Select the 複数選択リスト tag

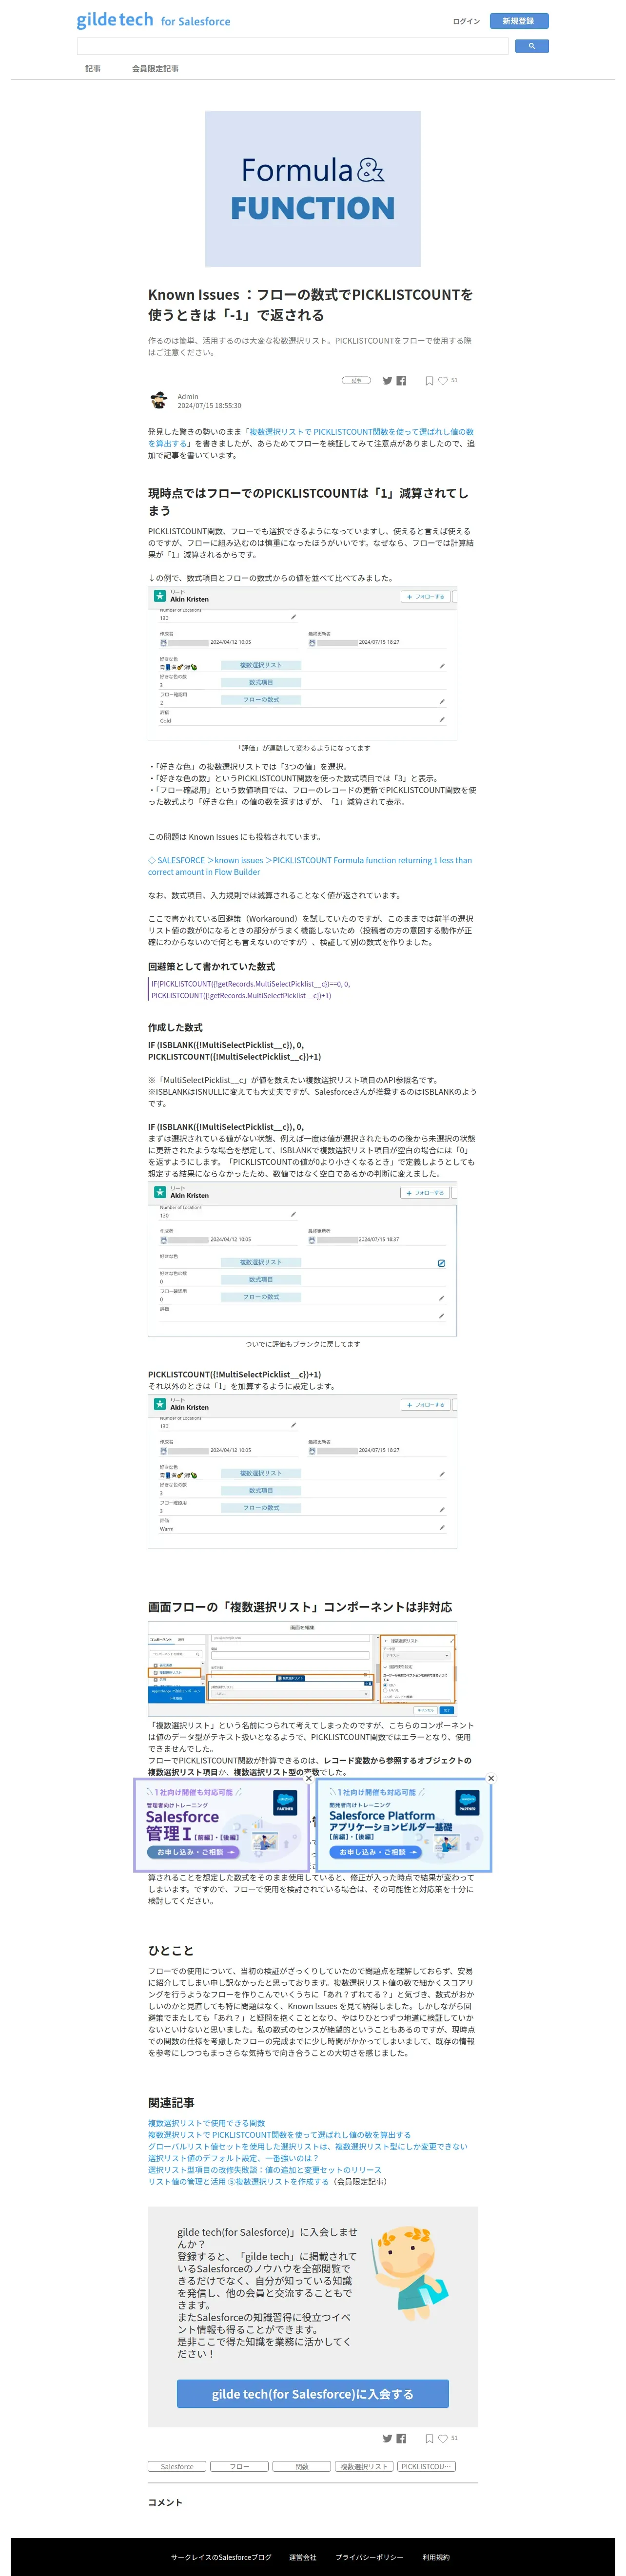point(364,2466)
